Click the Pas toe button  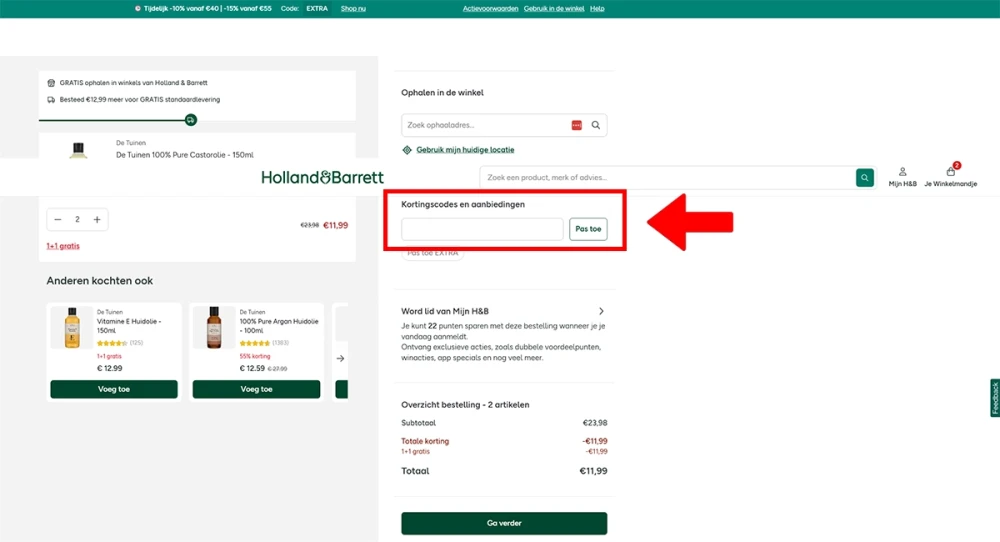click(588, 229)
